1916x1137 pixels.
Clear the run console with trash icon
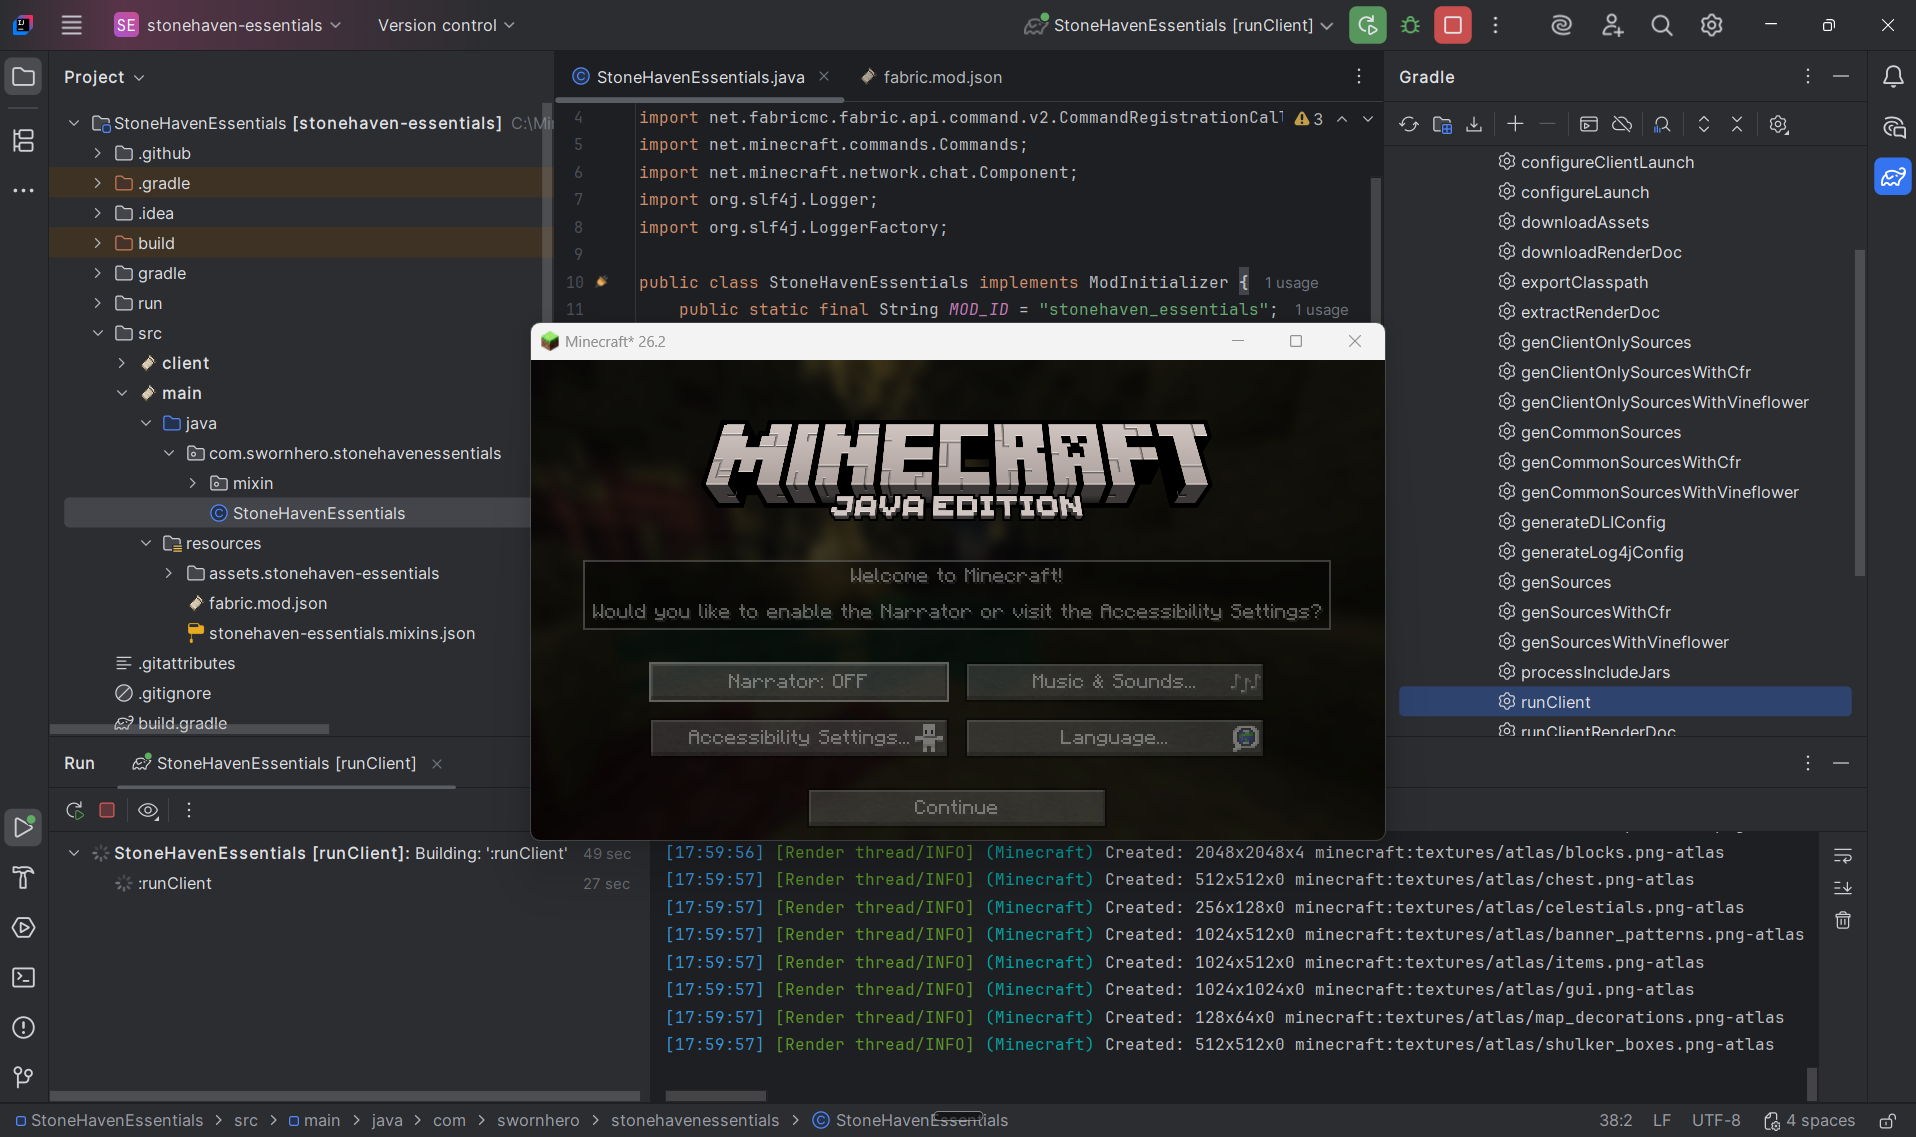[1843, 920]
